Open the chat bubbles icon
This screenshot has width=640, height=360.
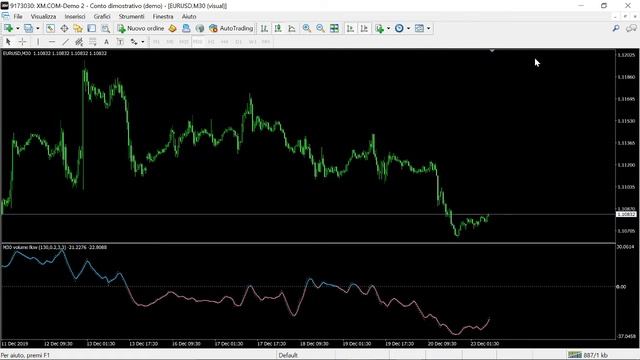(x=631, y=28)
